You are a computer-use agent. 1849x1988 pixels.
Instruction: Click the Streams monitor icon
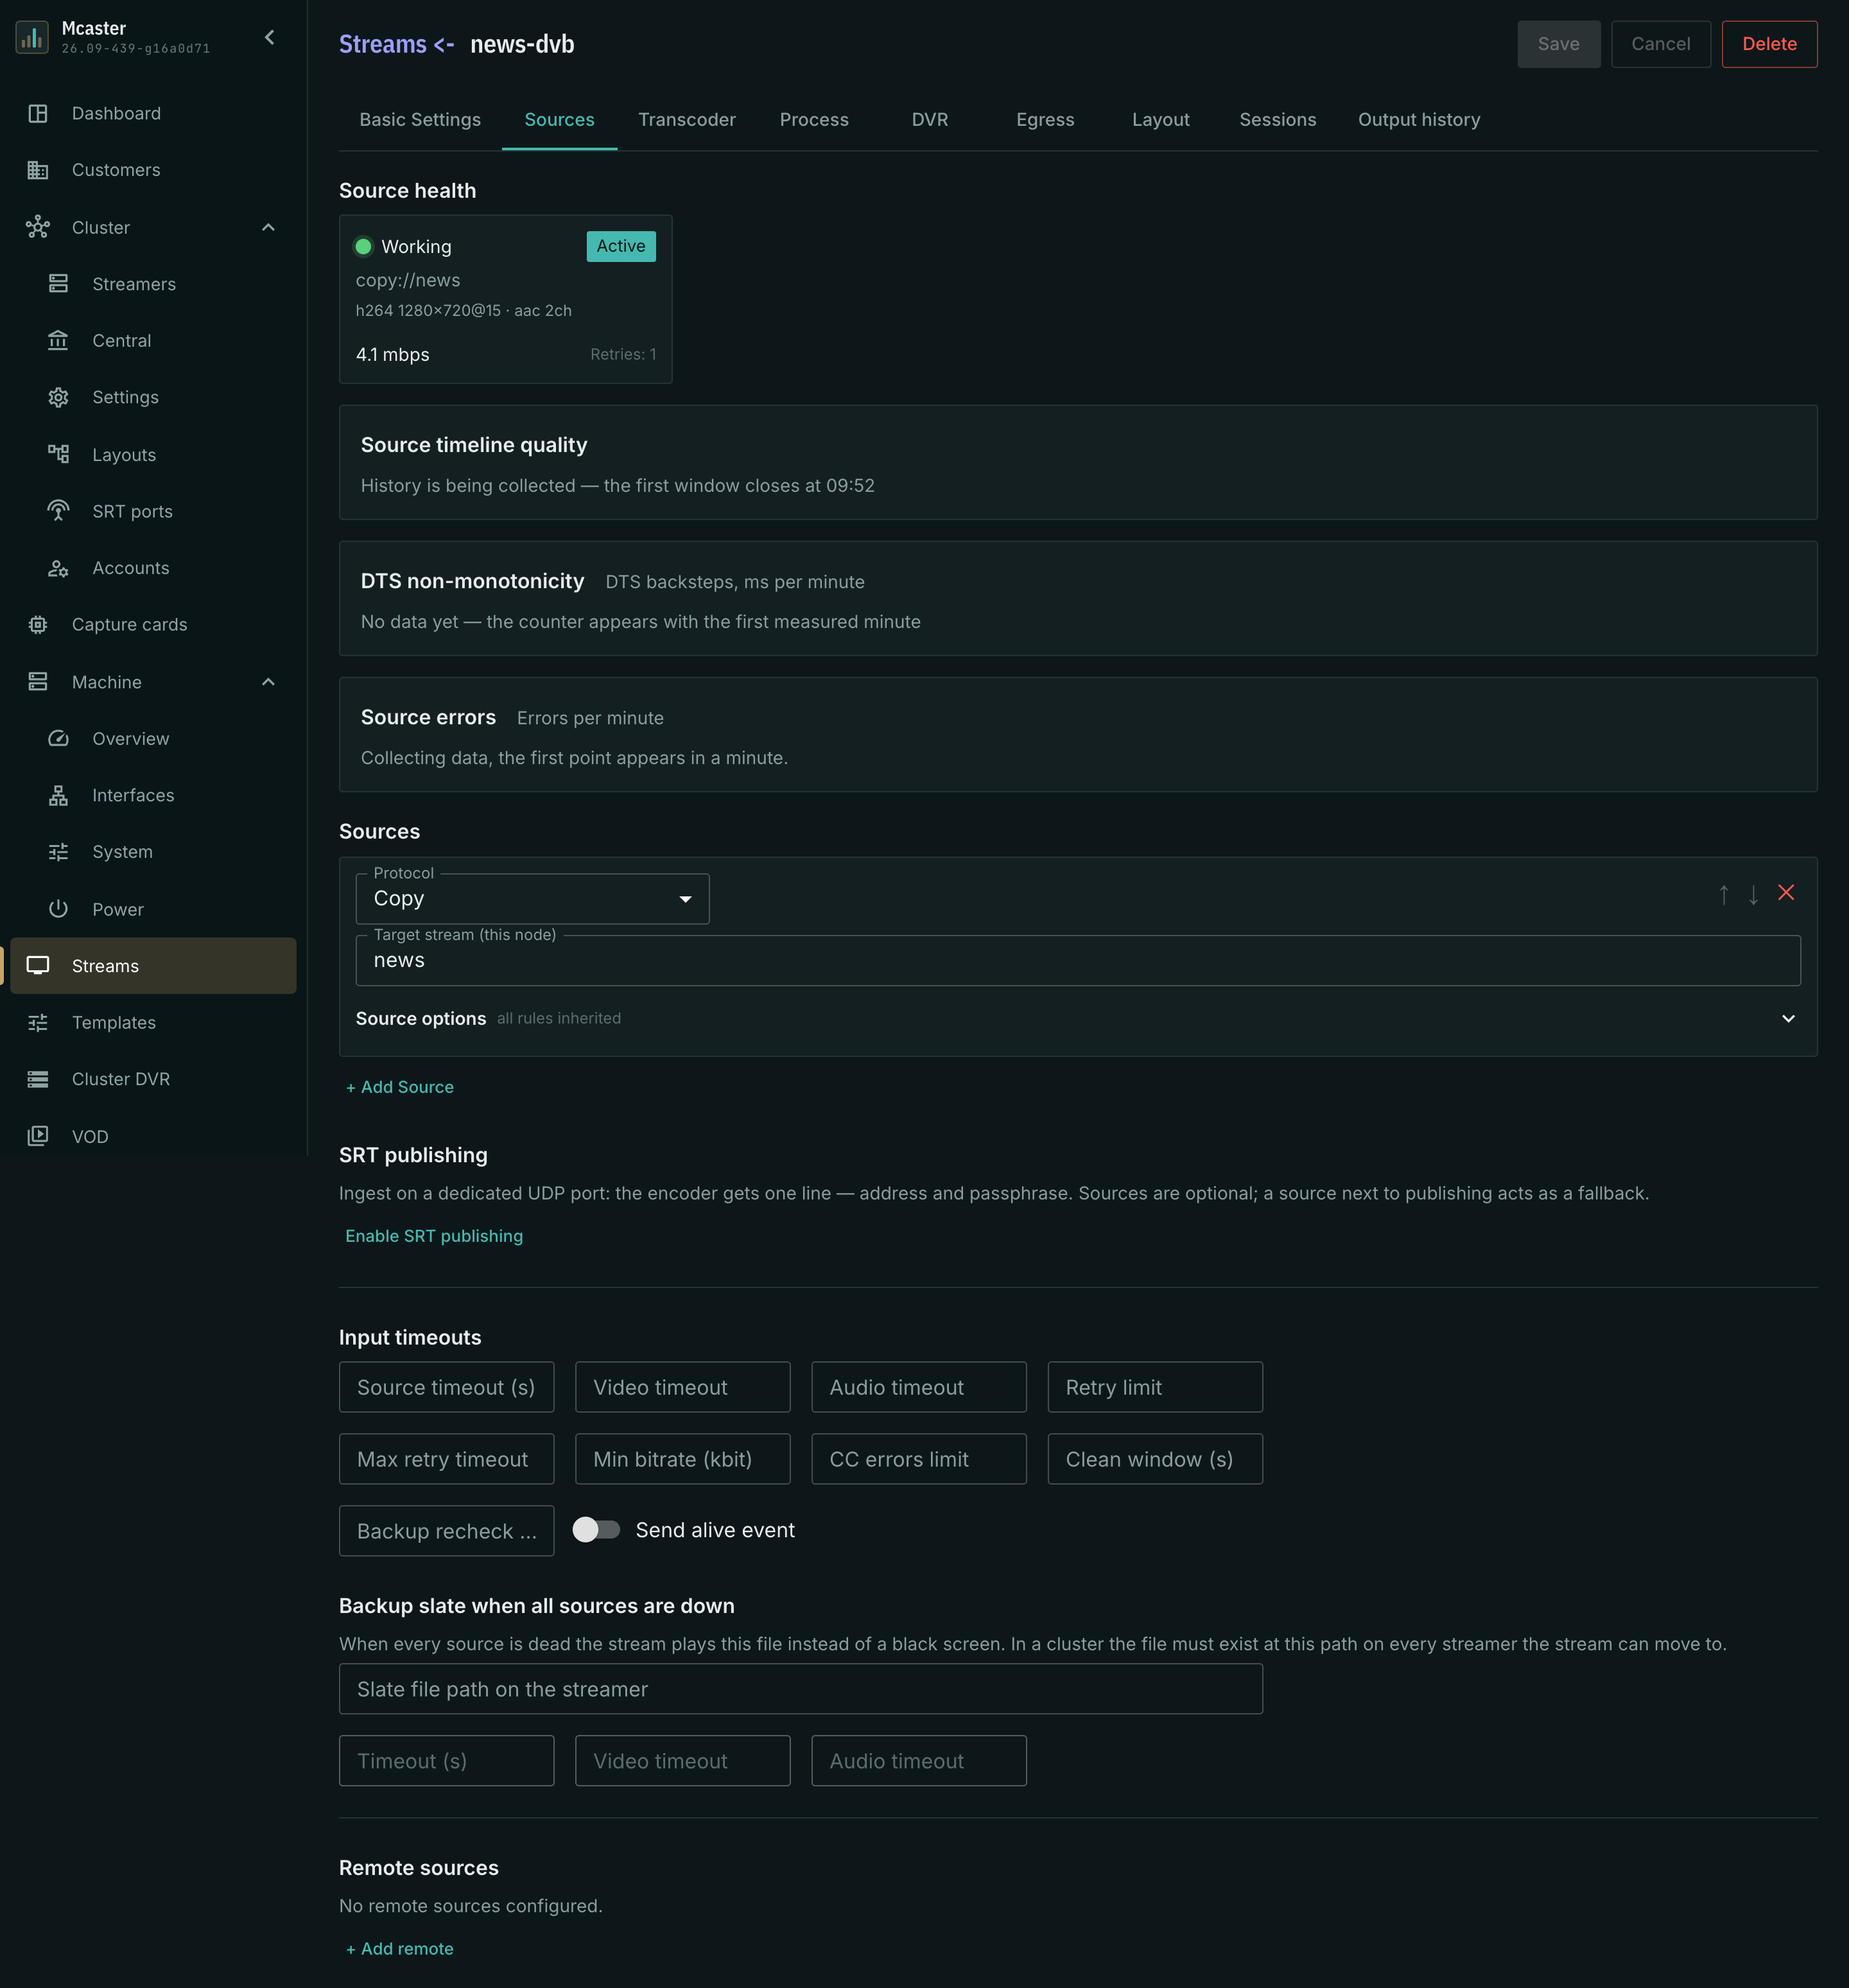coord(38,966)
